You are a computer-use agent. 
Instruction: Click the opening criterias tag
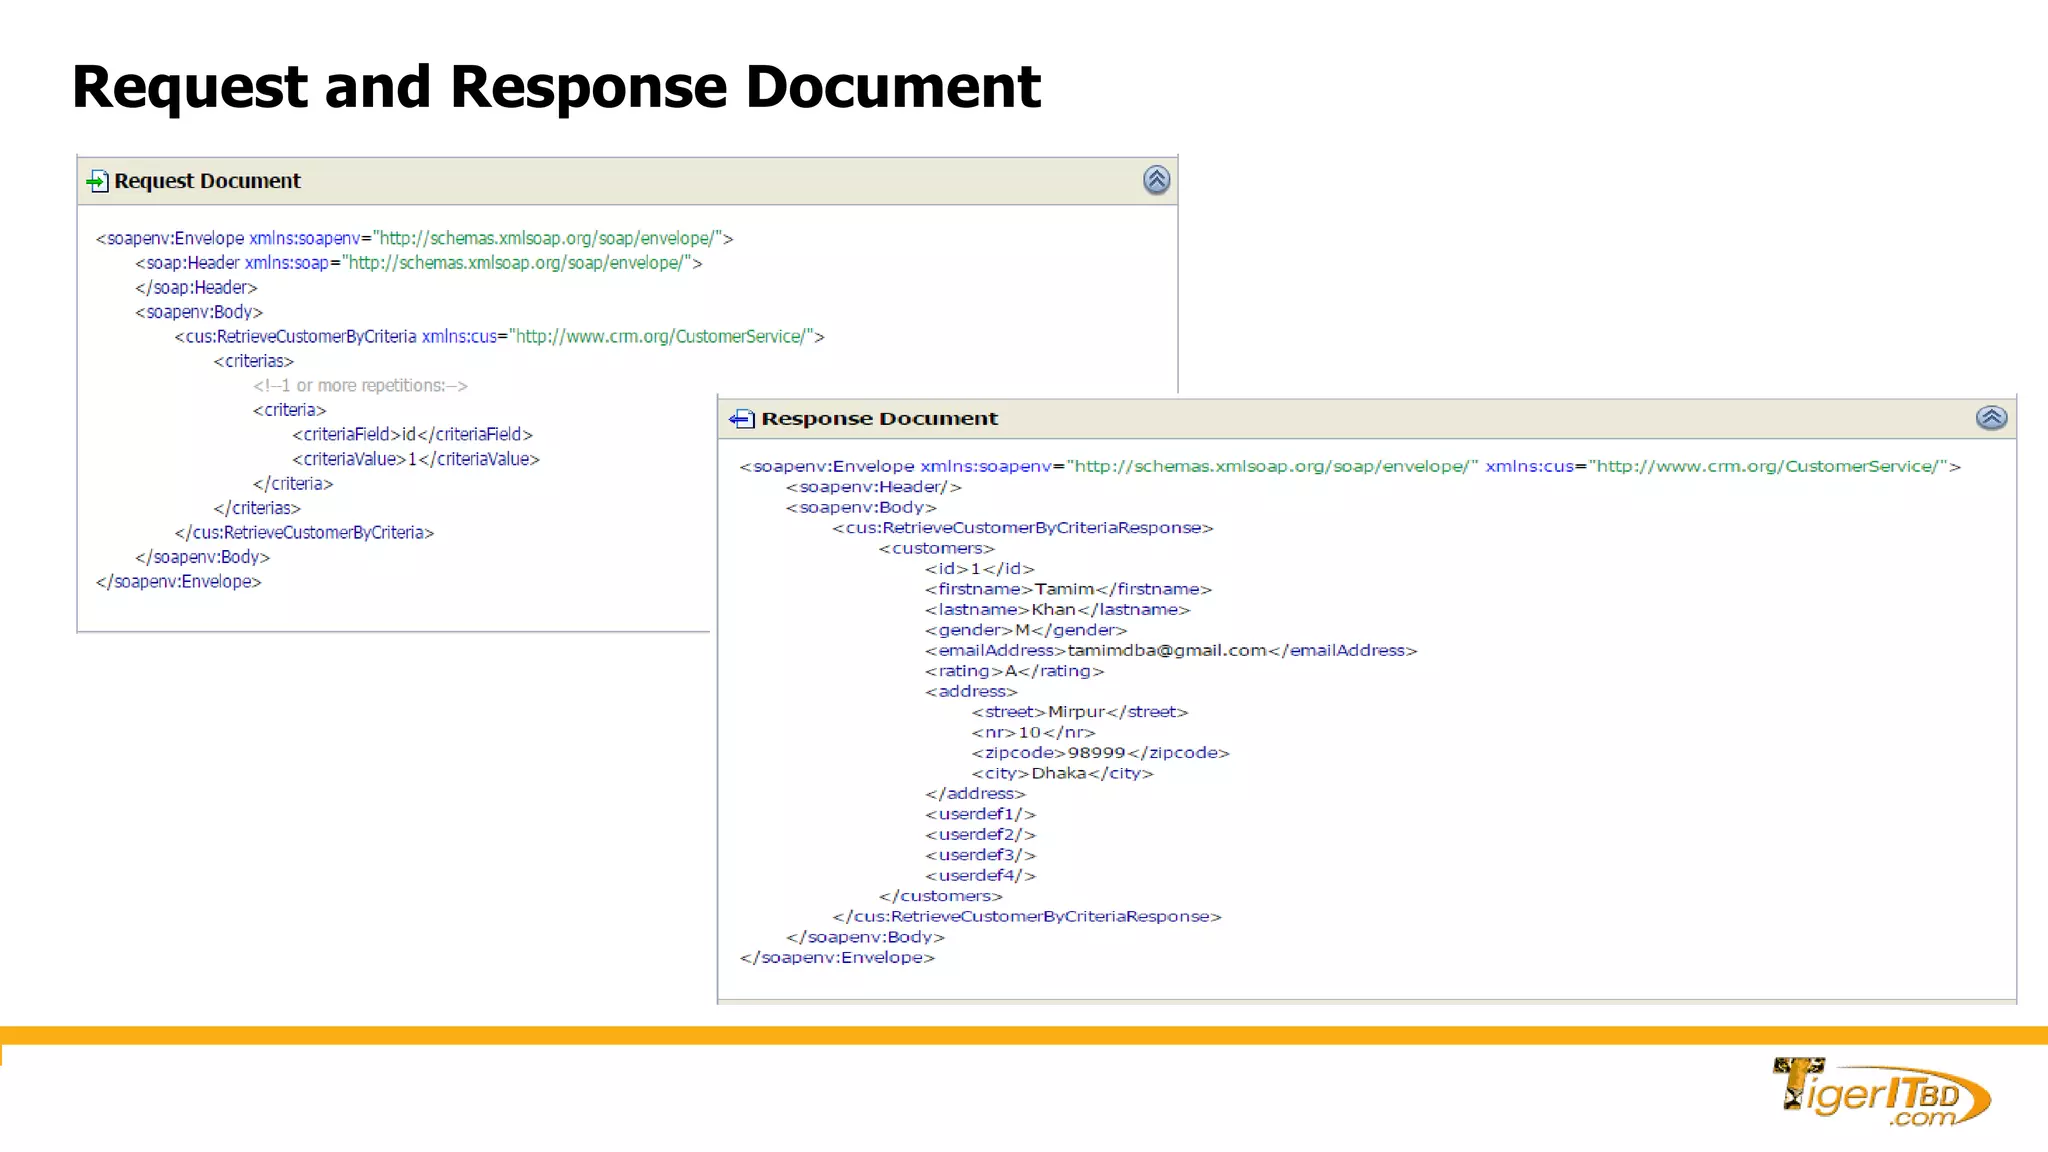coord(254,361)
